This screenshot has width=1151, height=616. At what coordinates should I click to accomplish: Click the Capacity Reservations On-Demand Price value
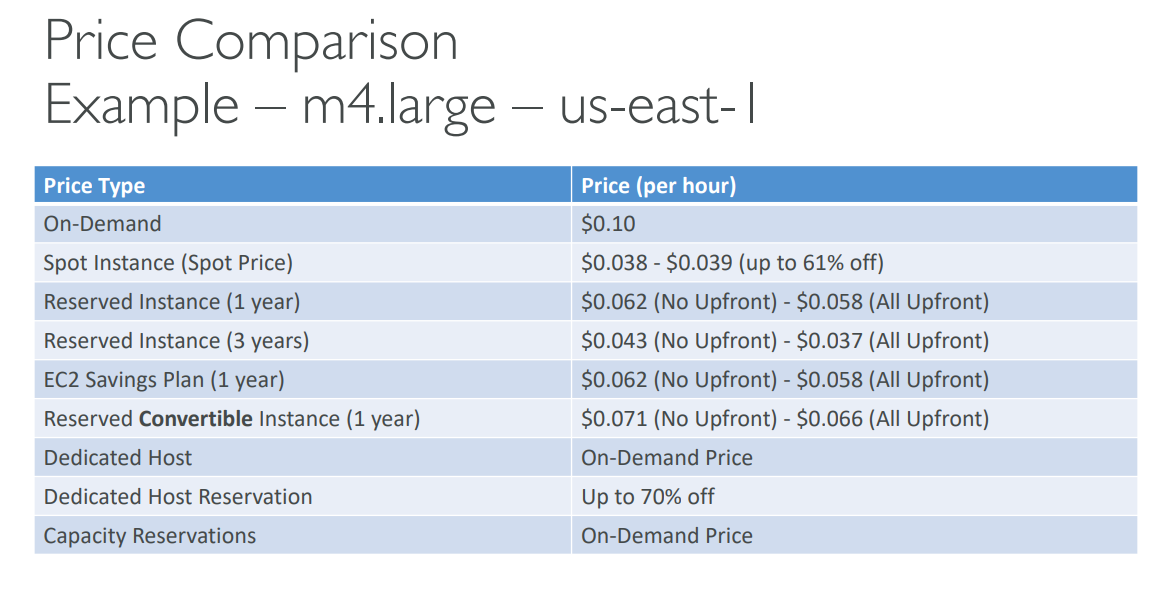pos(667,536)
